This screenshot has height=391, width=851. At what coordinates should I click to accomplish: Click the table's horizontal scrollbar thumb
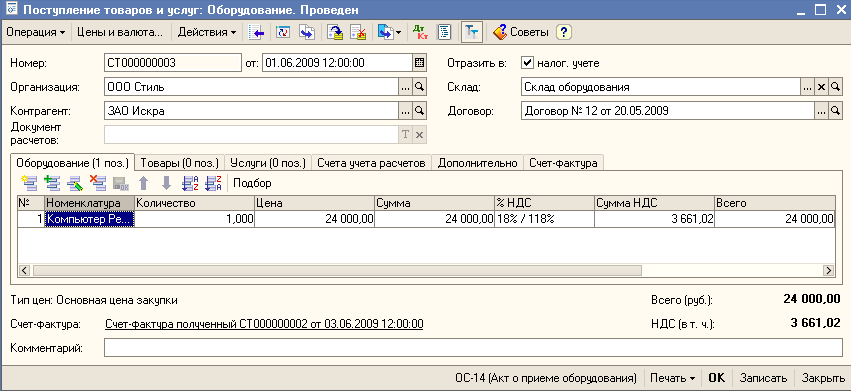click(x=337, y=270)
